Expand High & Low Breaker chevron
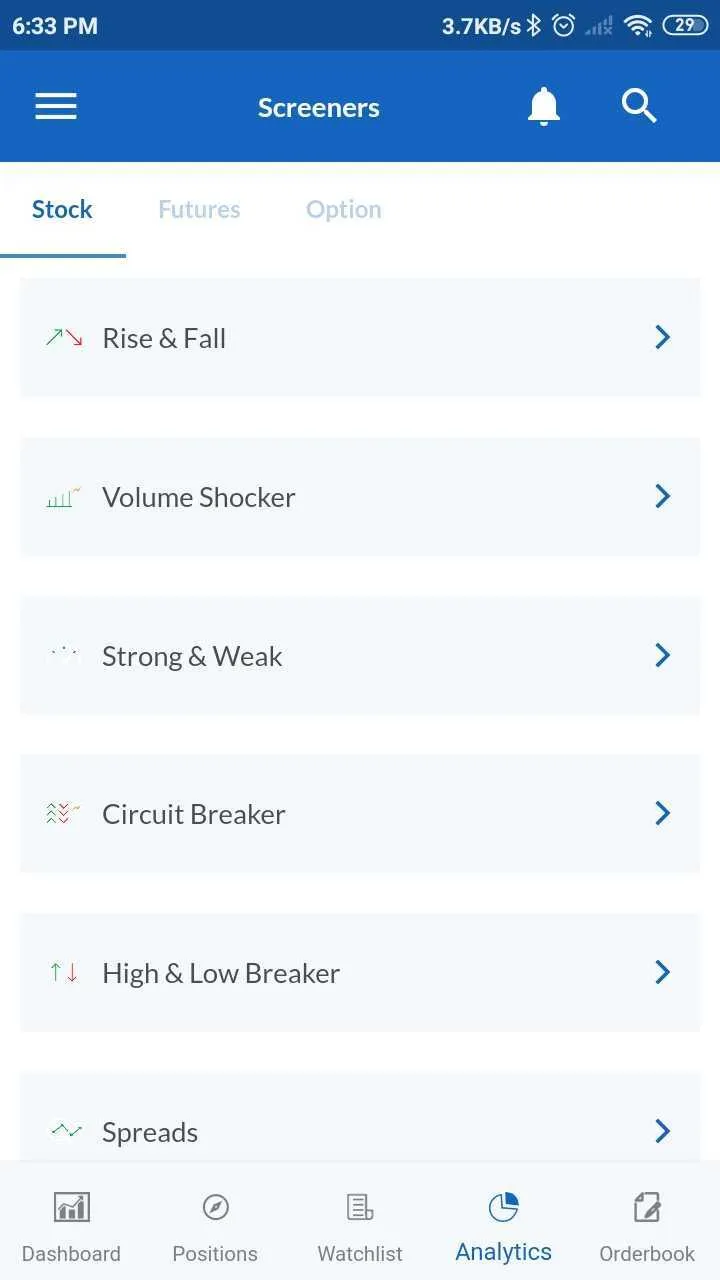Viewport: 720px width, 1280px height. point(662,972)
